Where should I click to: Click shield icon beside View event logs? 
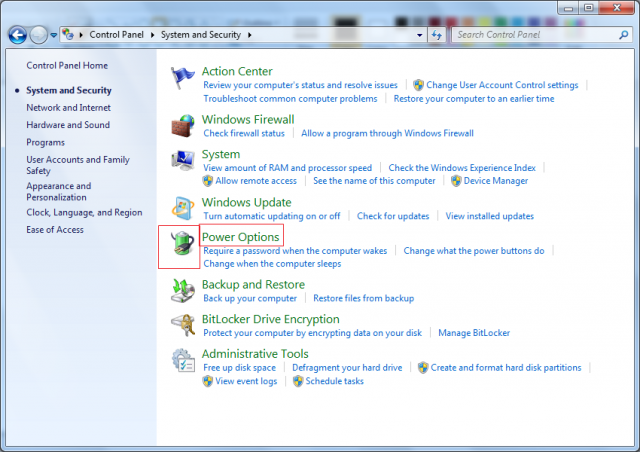[208, 381]
